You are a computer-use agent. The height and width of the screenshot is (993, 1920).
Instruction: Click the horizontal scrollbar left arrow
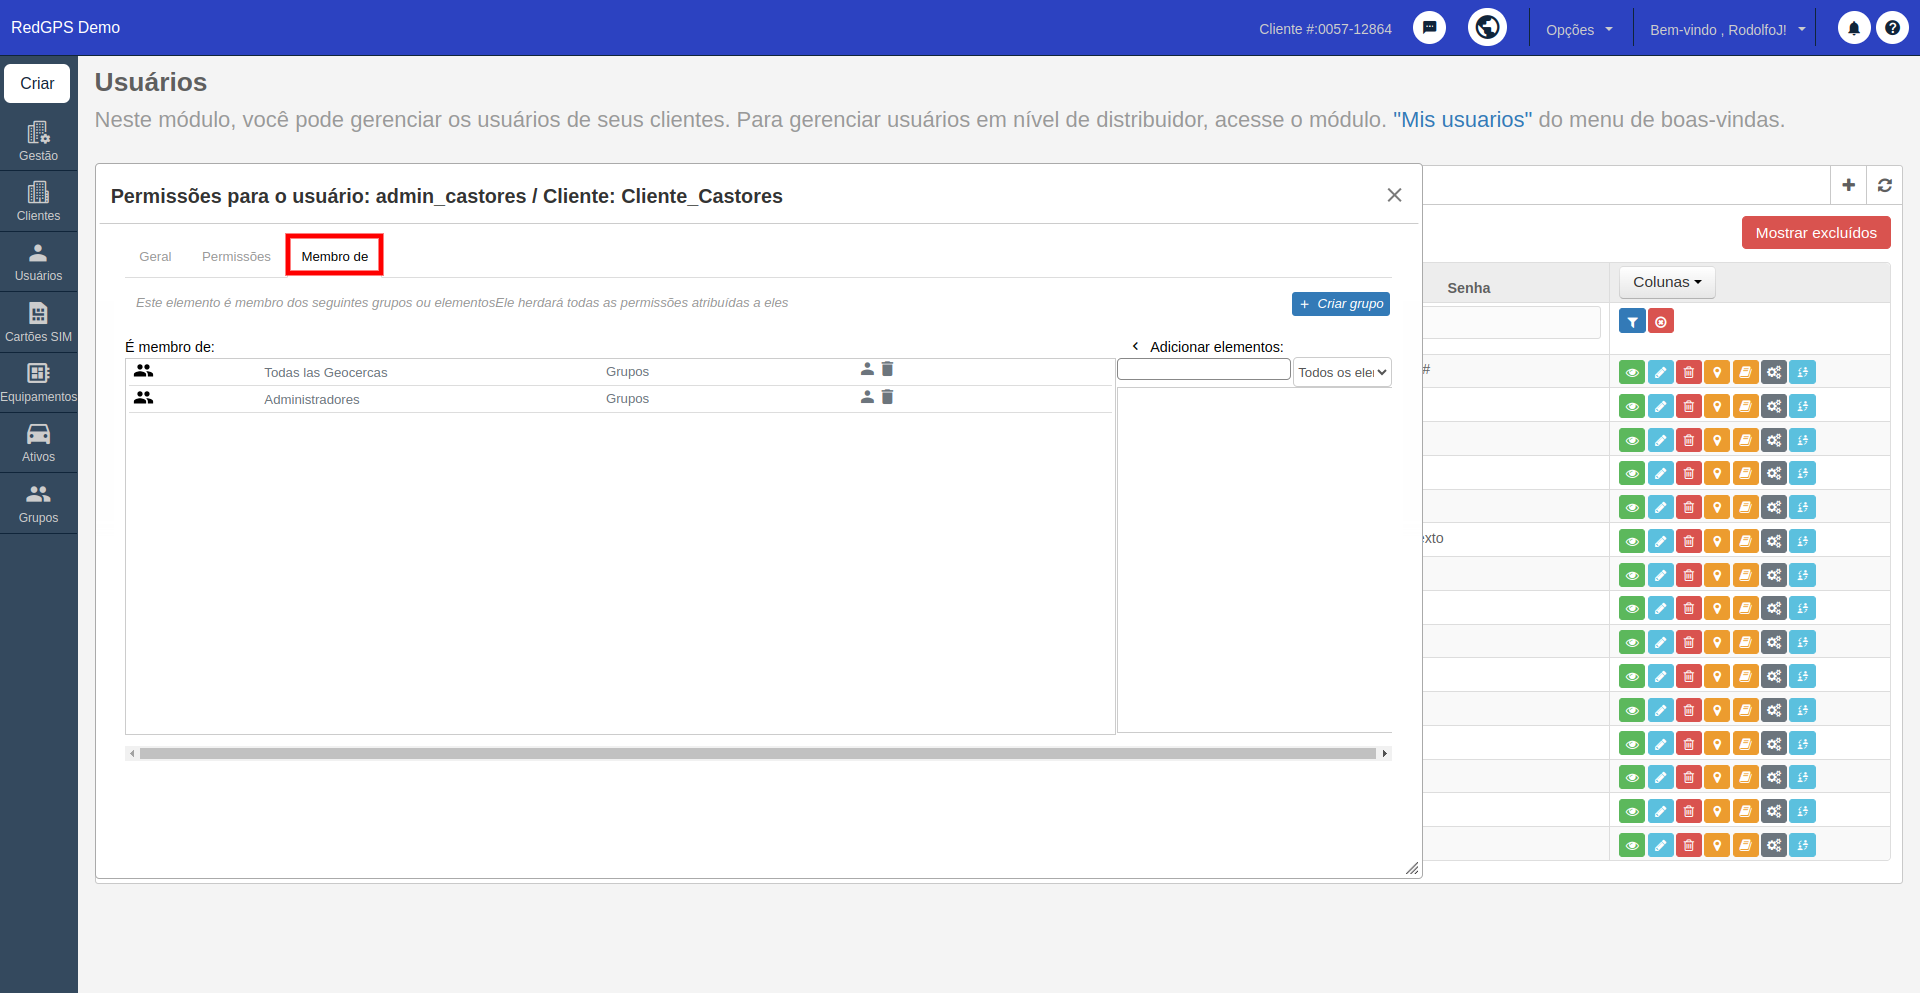tap(132, 753)
